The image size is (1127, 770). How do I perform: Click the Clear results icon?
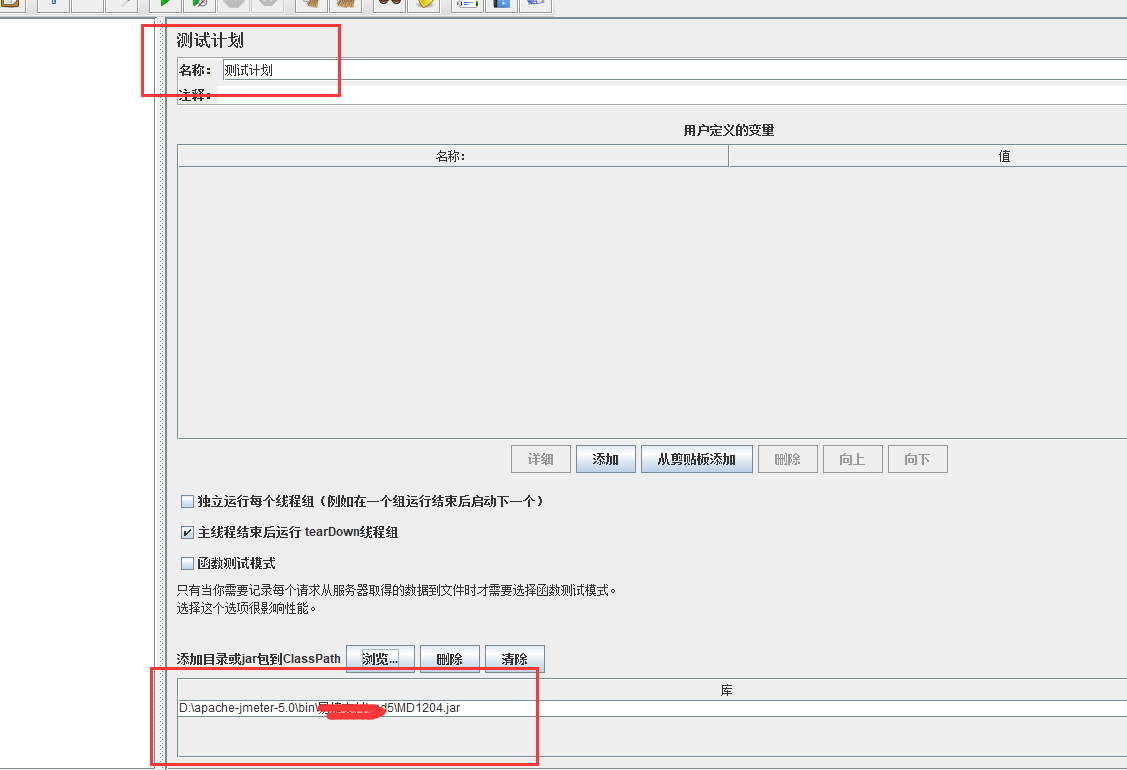coord(312,4)
